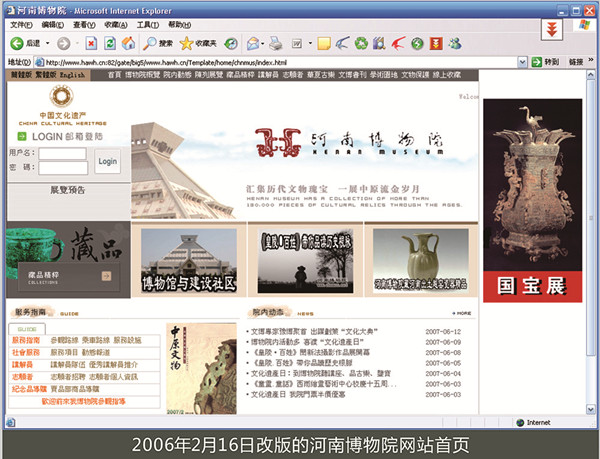Click the Login button

(x=108, y=161)
